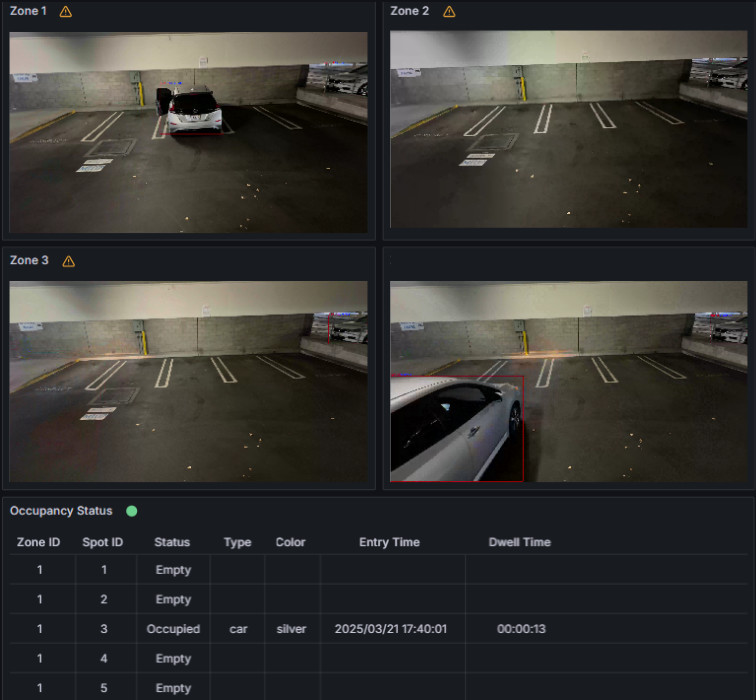Click the Entry Time column header
Image resolution: width=756 pixels, height=700 pixels.
[x=389, y=542]
